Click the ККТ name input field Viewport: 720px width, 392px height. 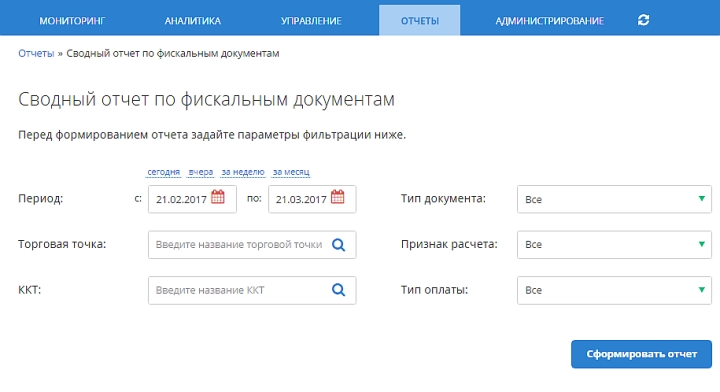click(252, 290)
